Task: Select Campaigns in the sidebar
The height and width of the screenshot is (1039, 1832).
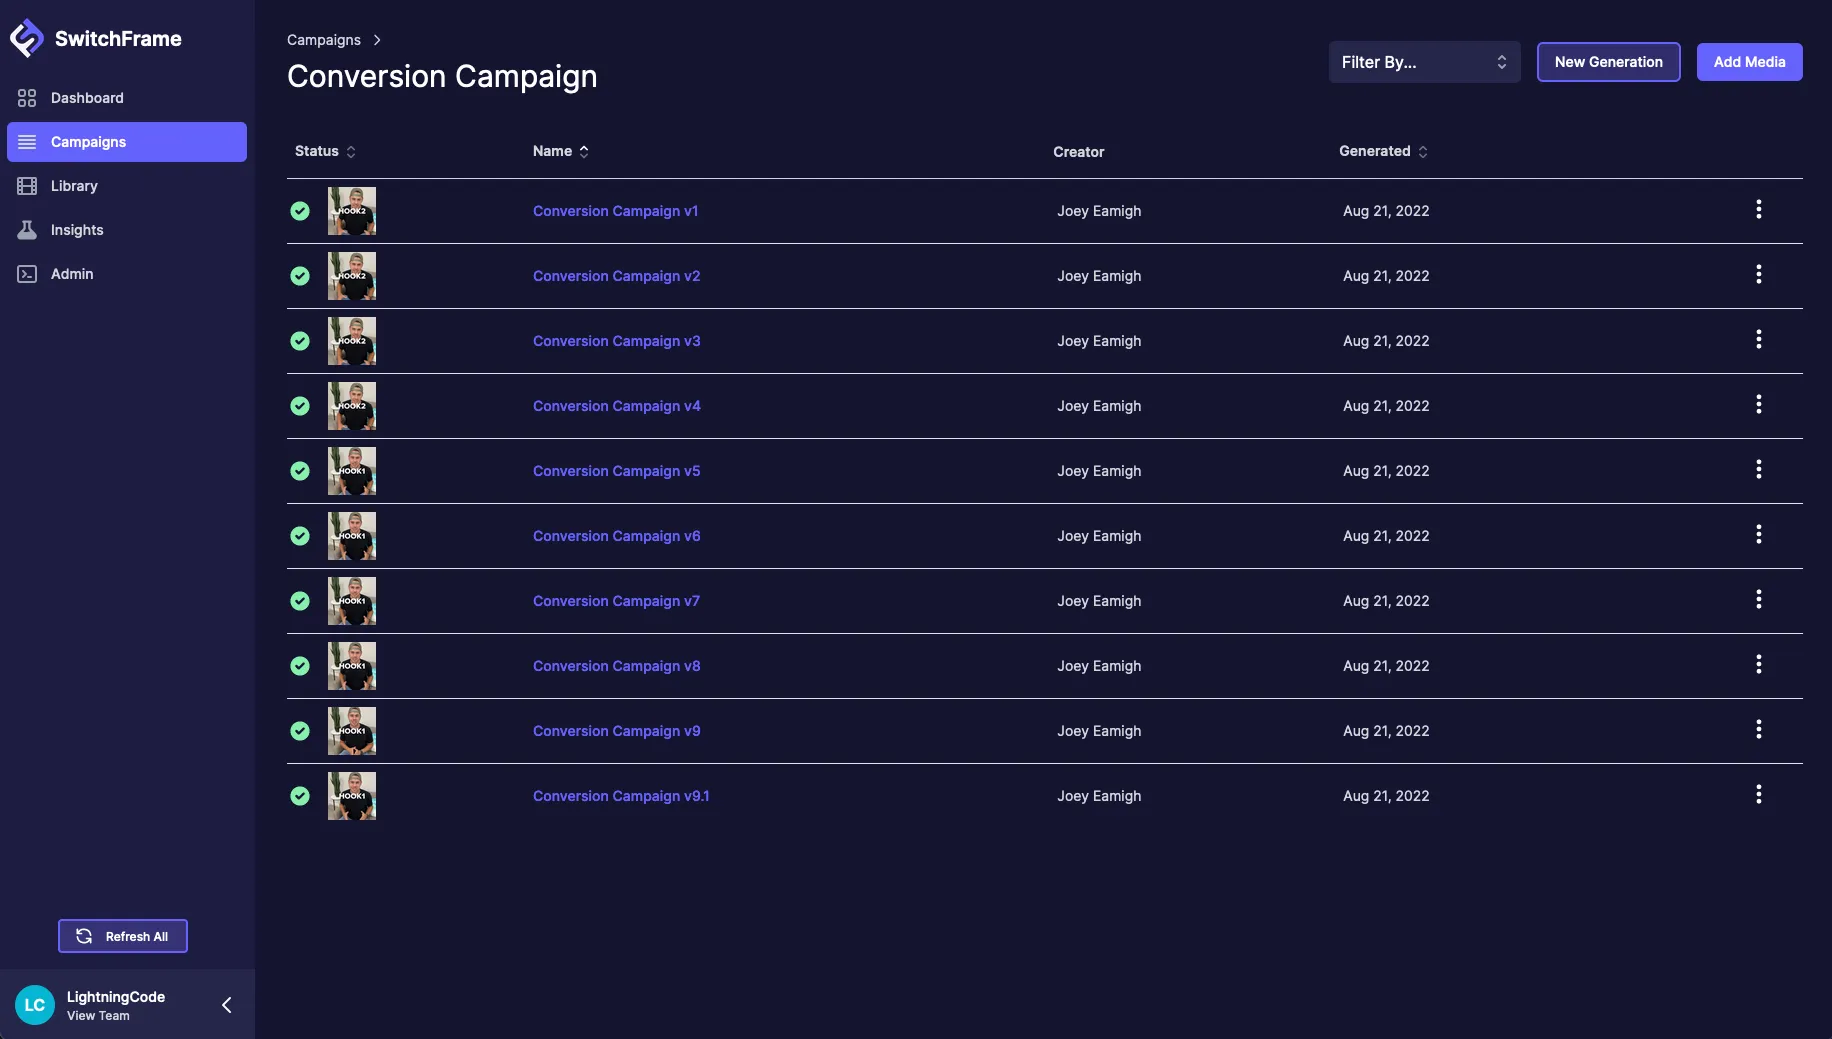Action: tap(127, 142)
